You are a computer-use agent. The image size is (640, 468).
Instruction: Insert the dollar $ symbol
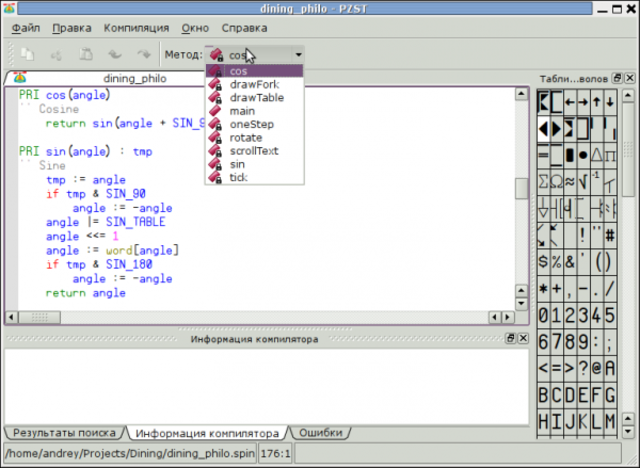pyautogui.click(x=543, y=262)
